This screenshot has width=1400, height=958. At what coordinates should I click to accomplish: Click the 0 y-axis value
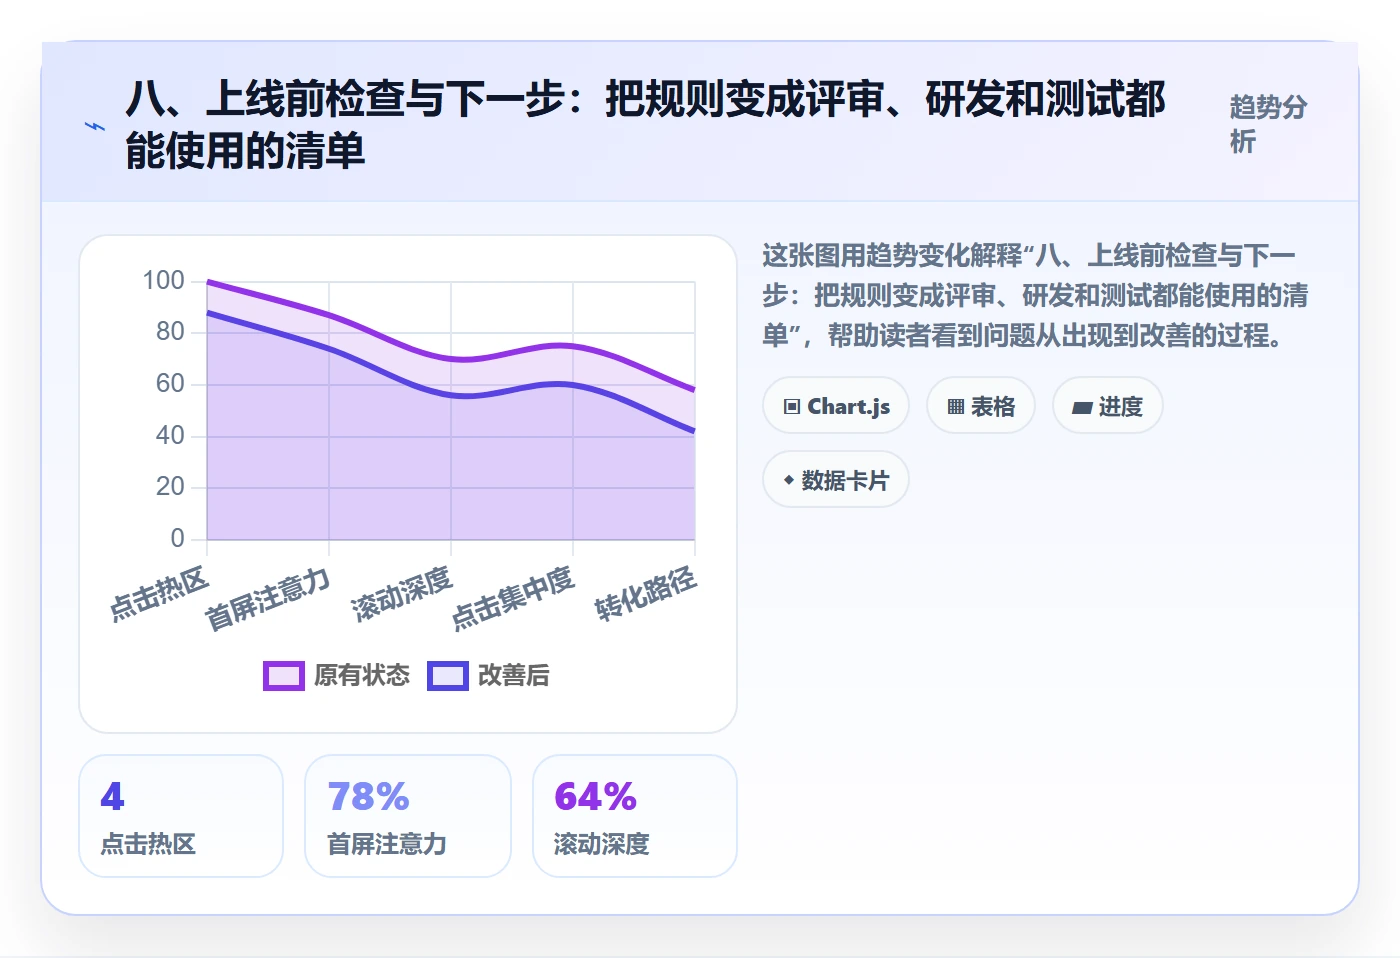pos(177,538)
